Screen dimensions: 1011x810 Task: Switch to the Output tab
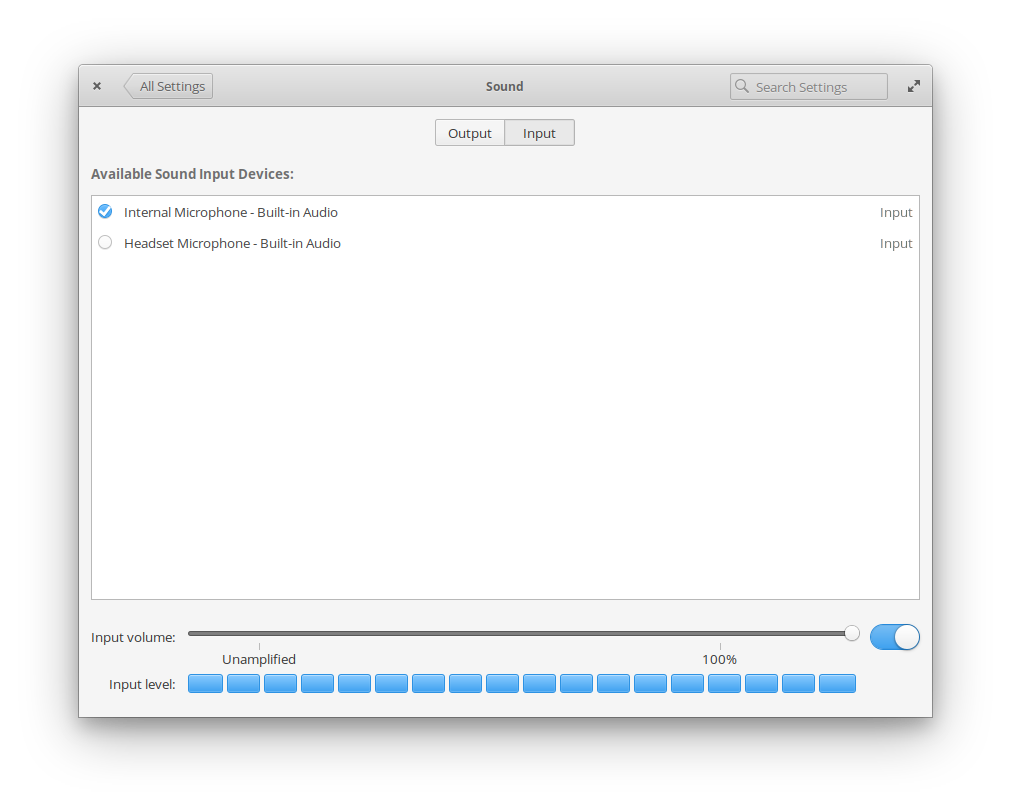(x=469, y=133)
